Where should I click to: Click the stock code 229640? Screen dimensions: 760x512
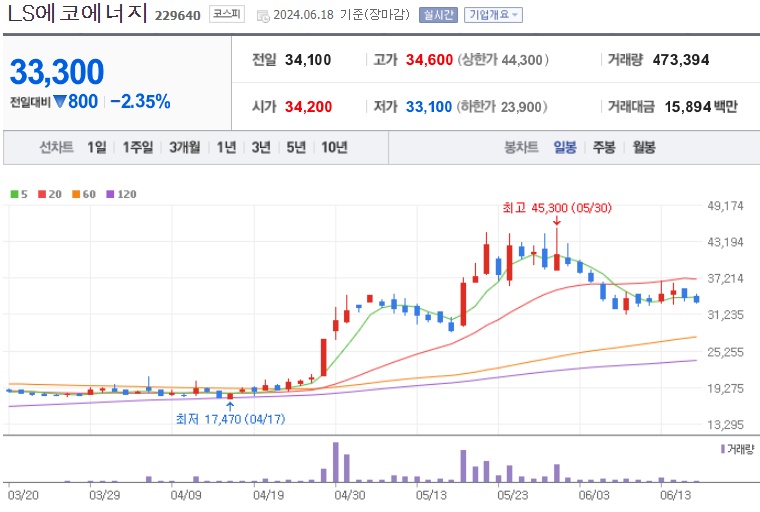177,16
